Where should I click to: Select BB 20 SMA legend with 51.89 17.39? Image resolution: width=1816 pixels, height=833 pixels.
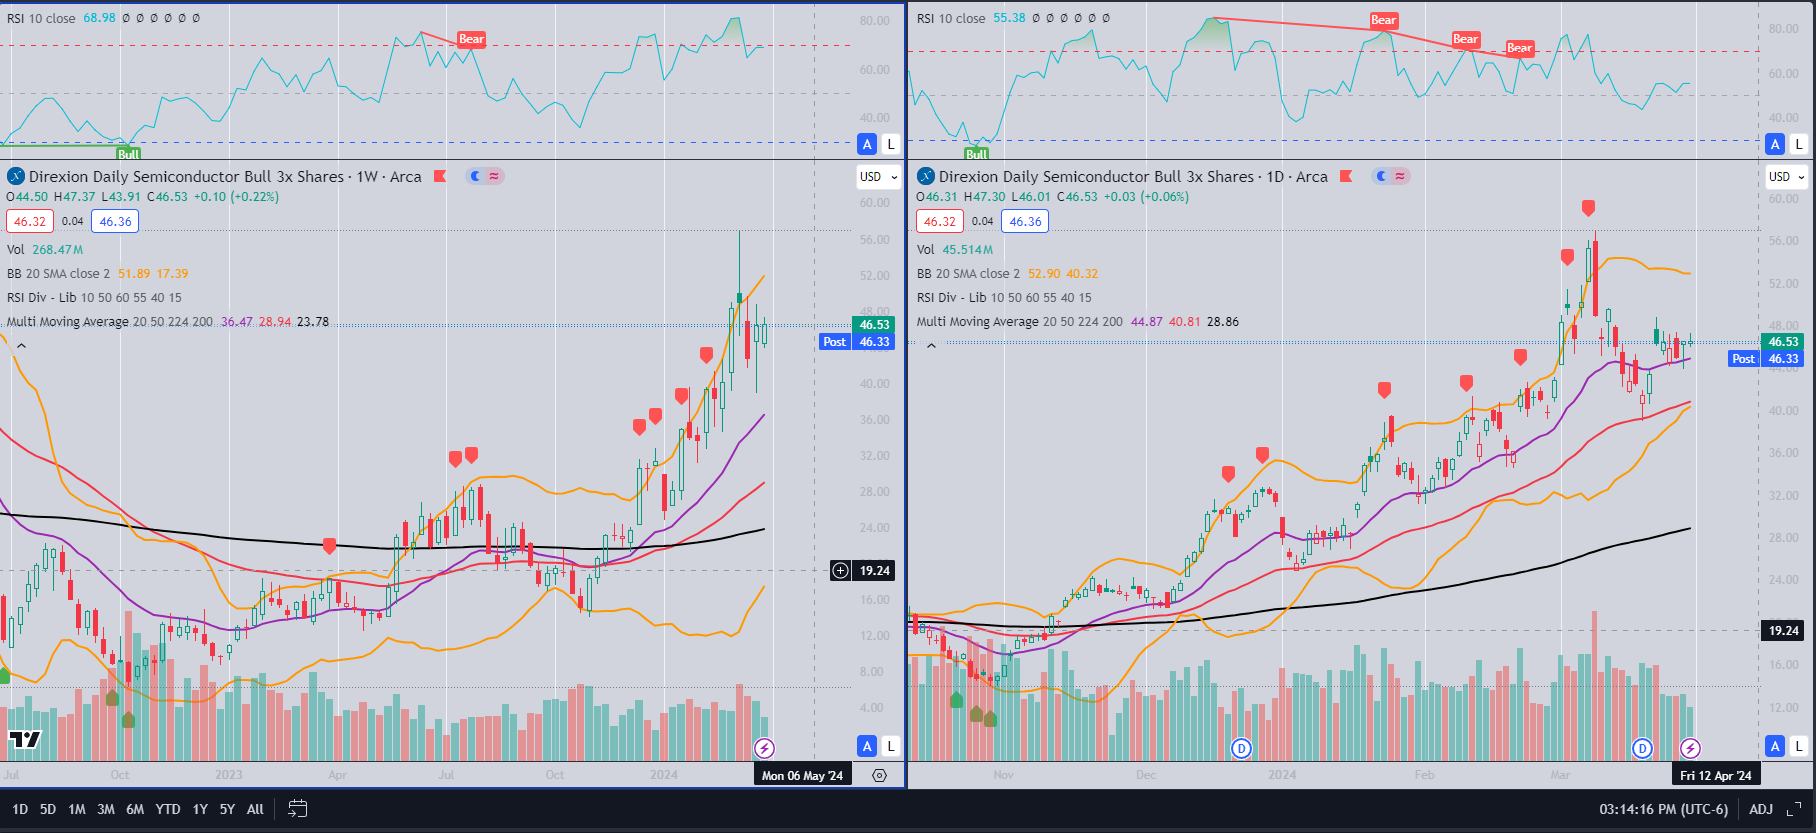[97, 273]
